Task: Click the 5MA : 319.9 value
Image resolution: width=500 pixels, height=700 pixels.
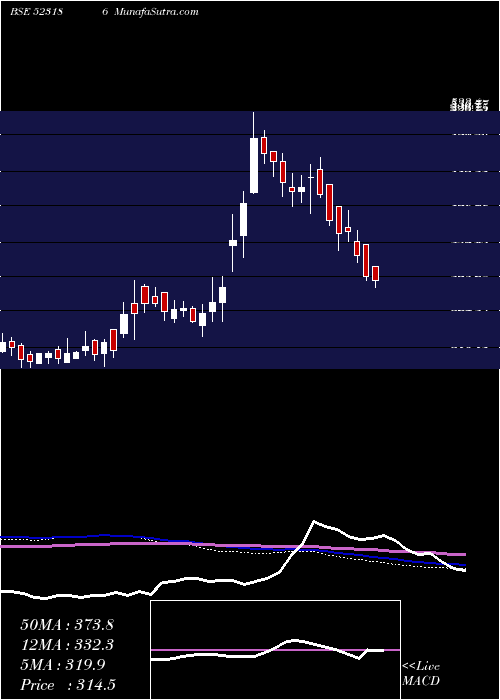Action: tap(62, 665)
